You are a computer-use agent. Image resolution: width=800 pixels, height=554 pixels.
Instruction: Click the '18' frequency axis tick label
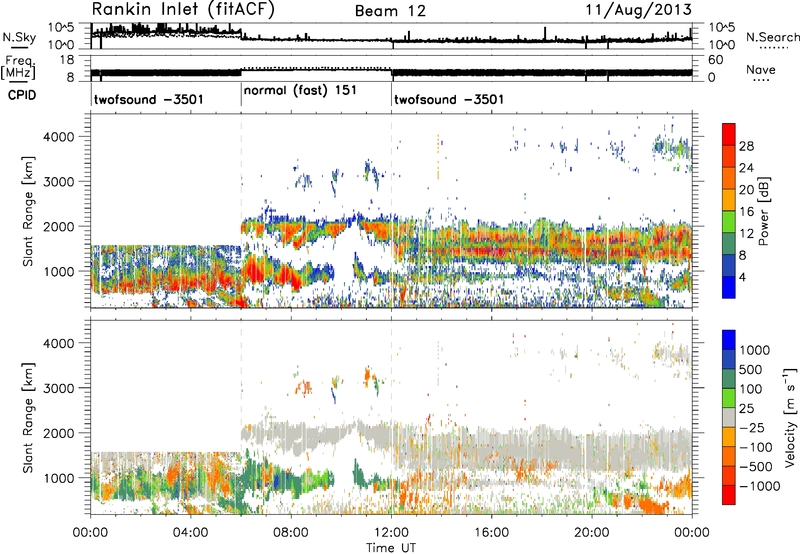(67, 60)
